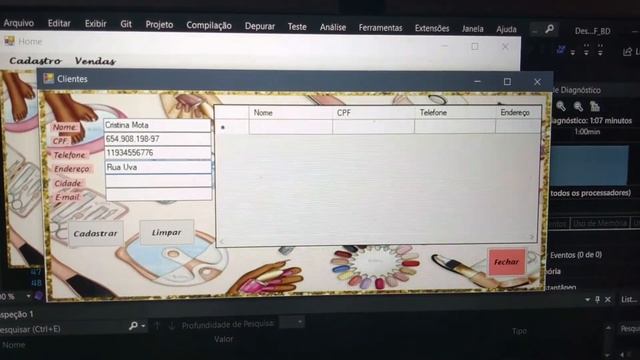Click the Nome column header in grid

tap(290, 113)
